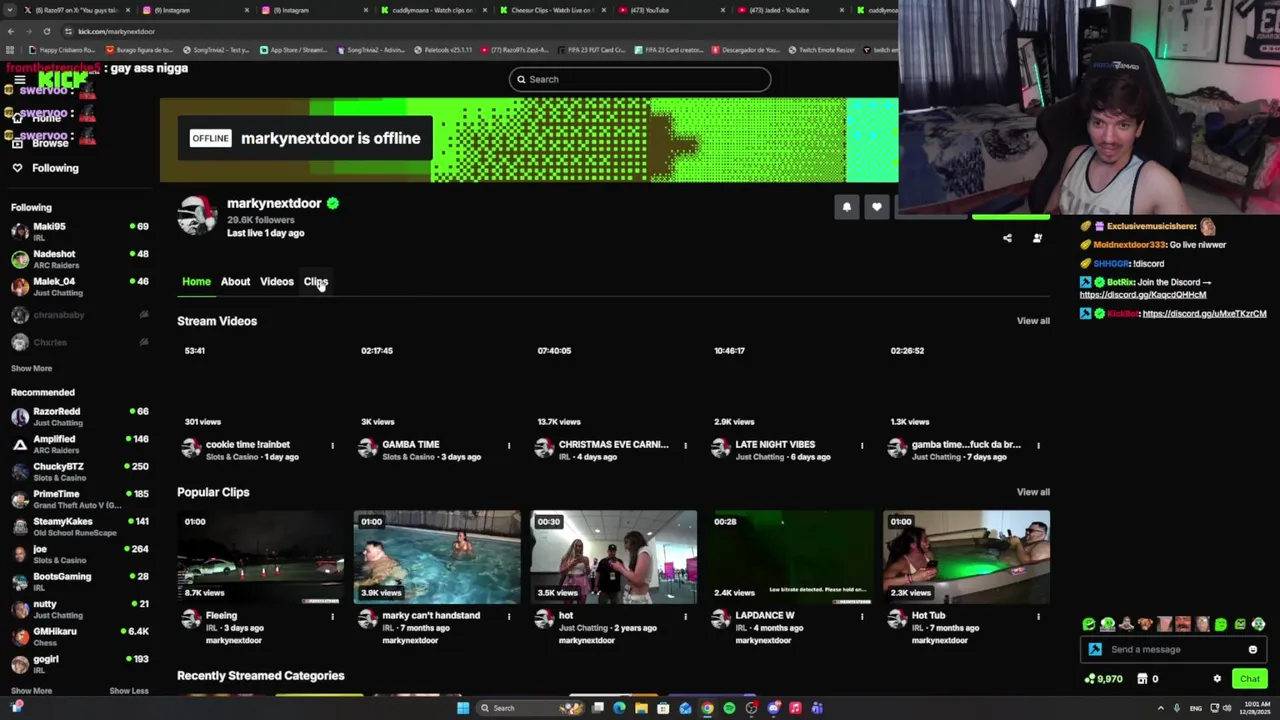The height and width of the screenshot is (720, 1280).
Task: Open options menu for LAPDANCE W clip
Action: point(861,616)
